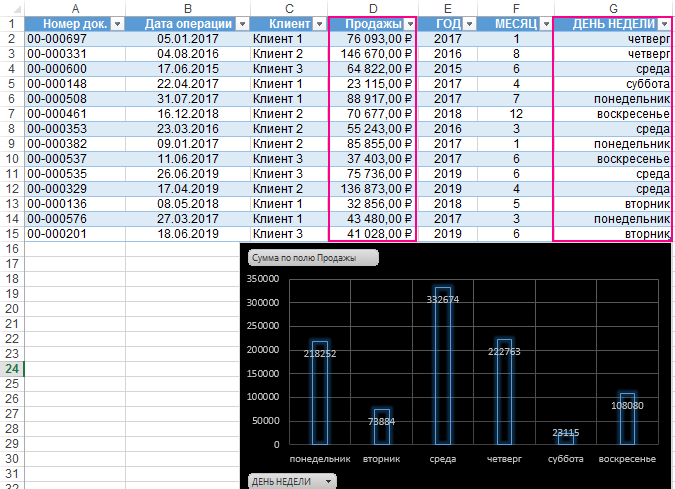
Task: Click the cell with date 16.12.2018
Action: click(187, 113)
